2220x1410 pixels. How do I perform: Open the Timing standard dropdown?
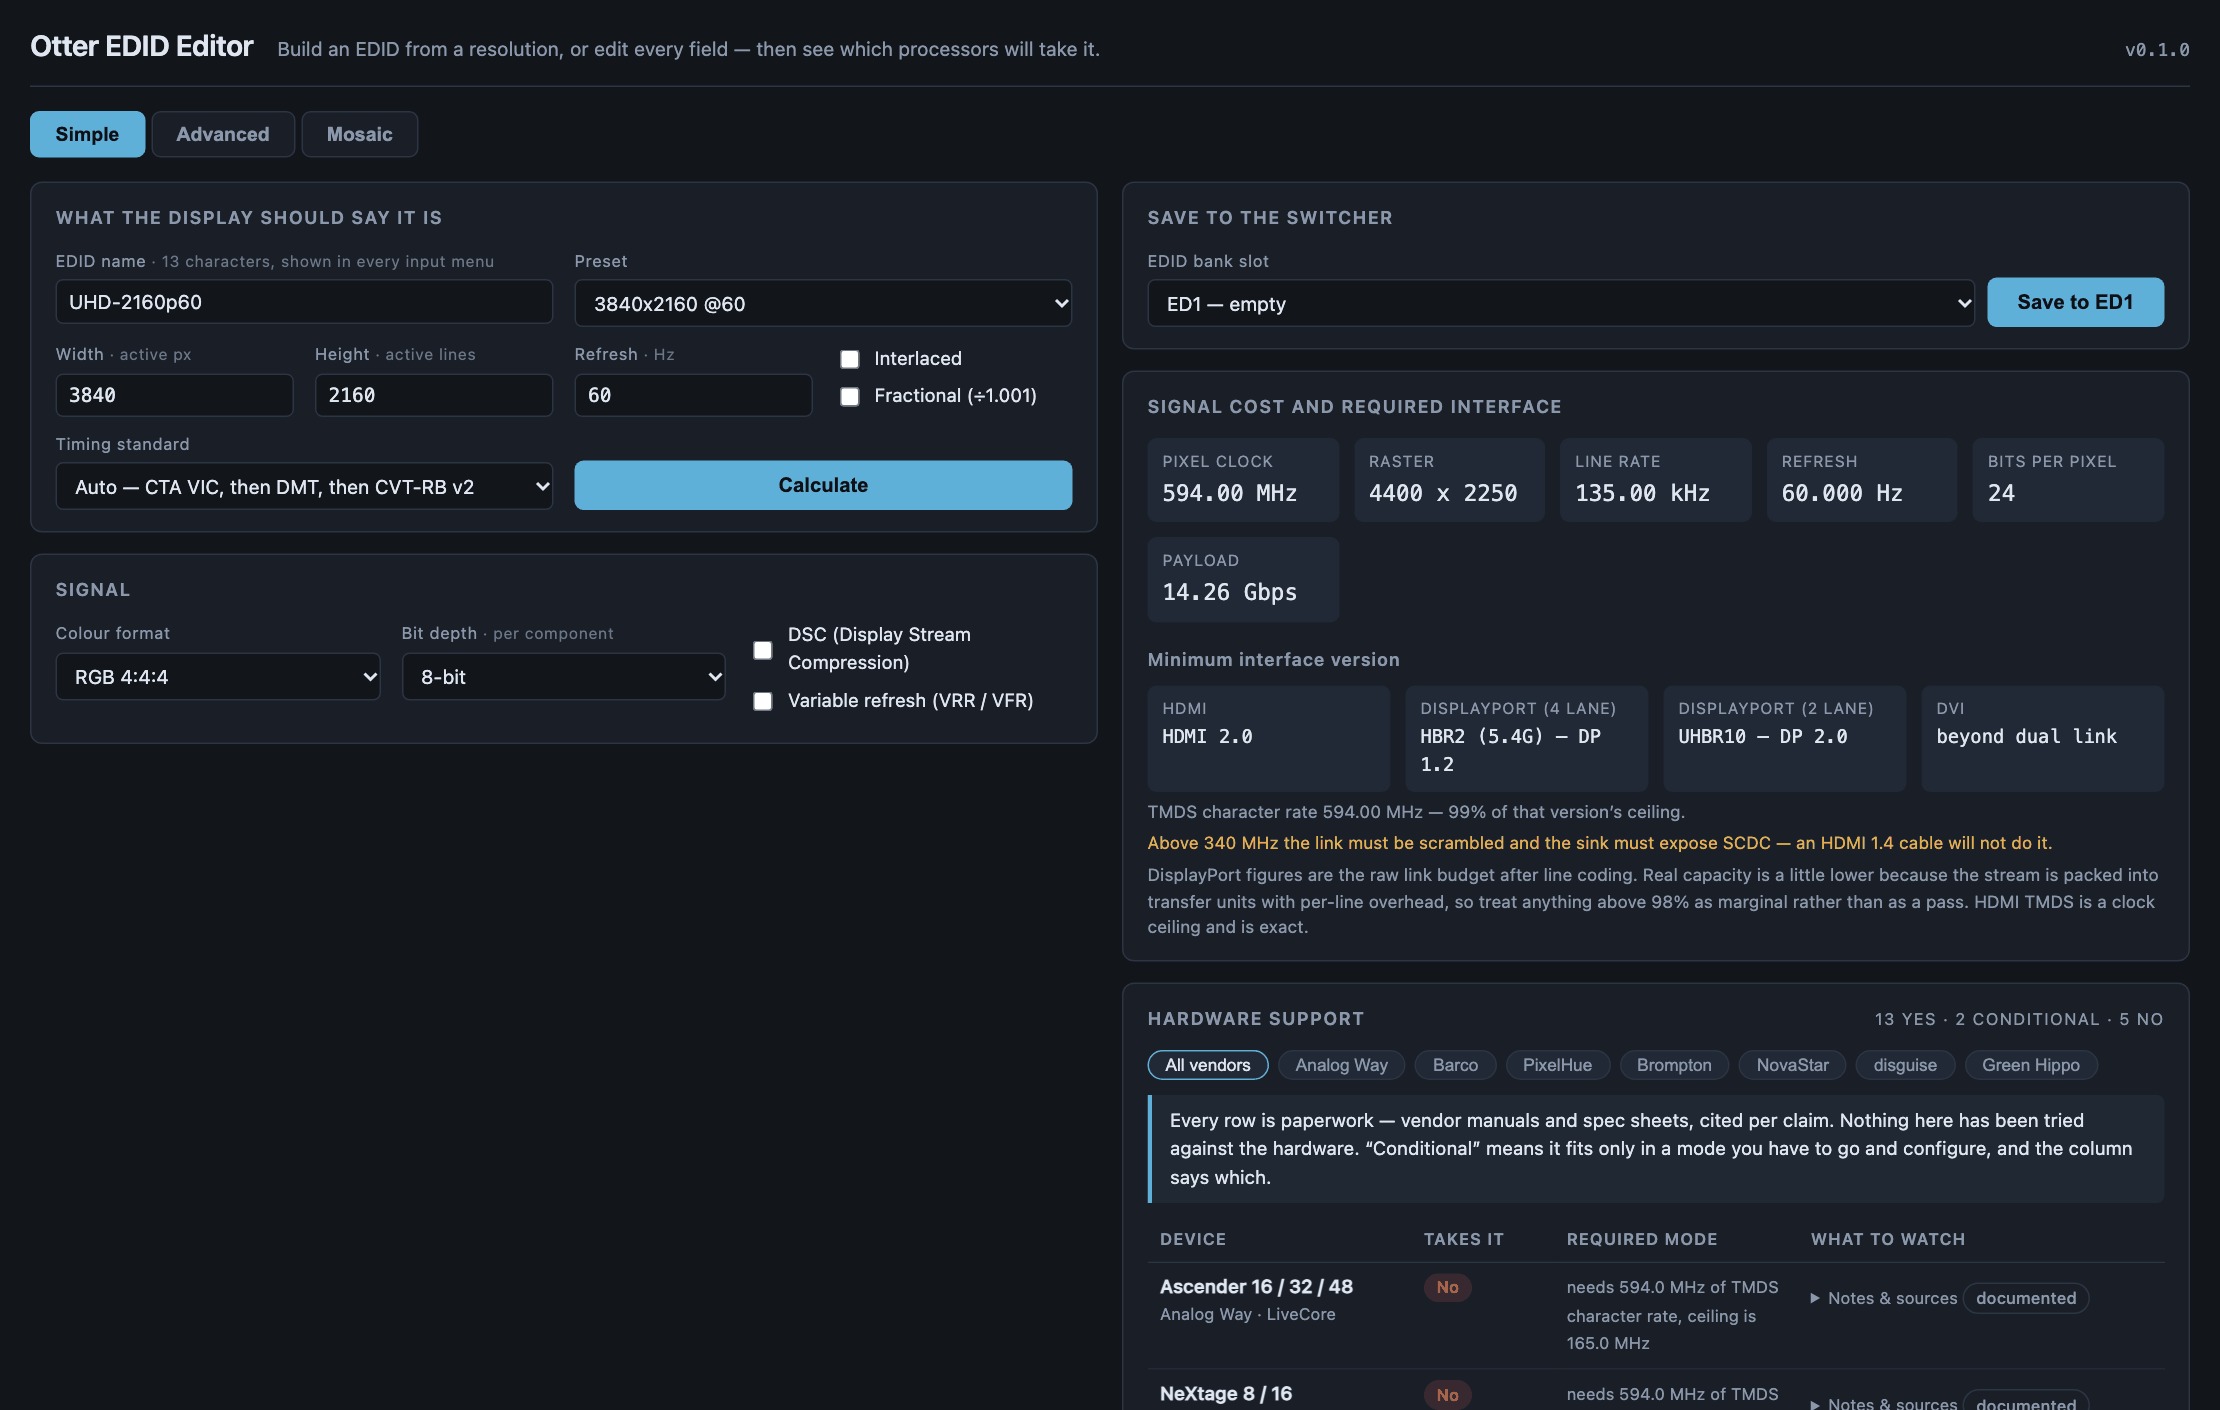click(x=304, y=486)
